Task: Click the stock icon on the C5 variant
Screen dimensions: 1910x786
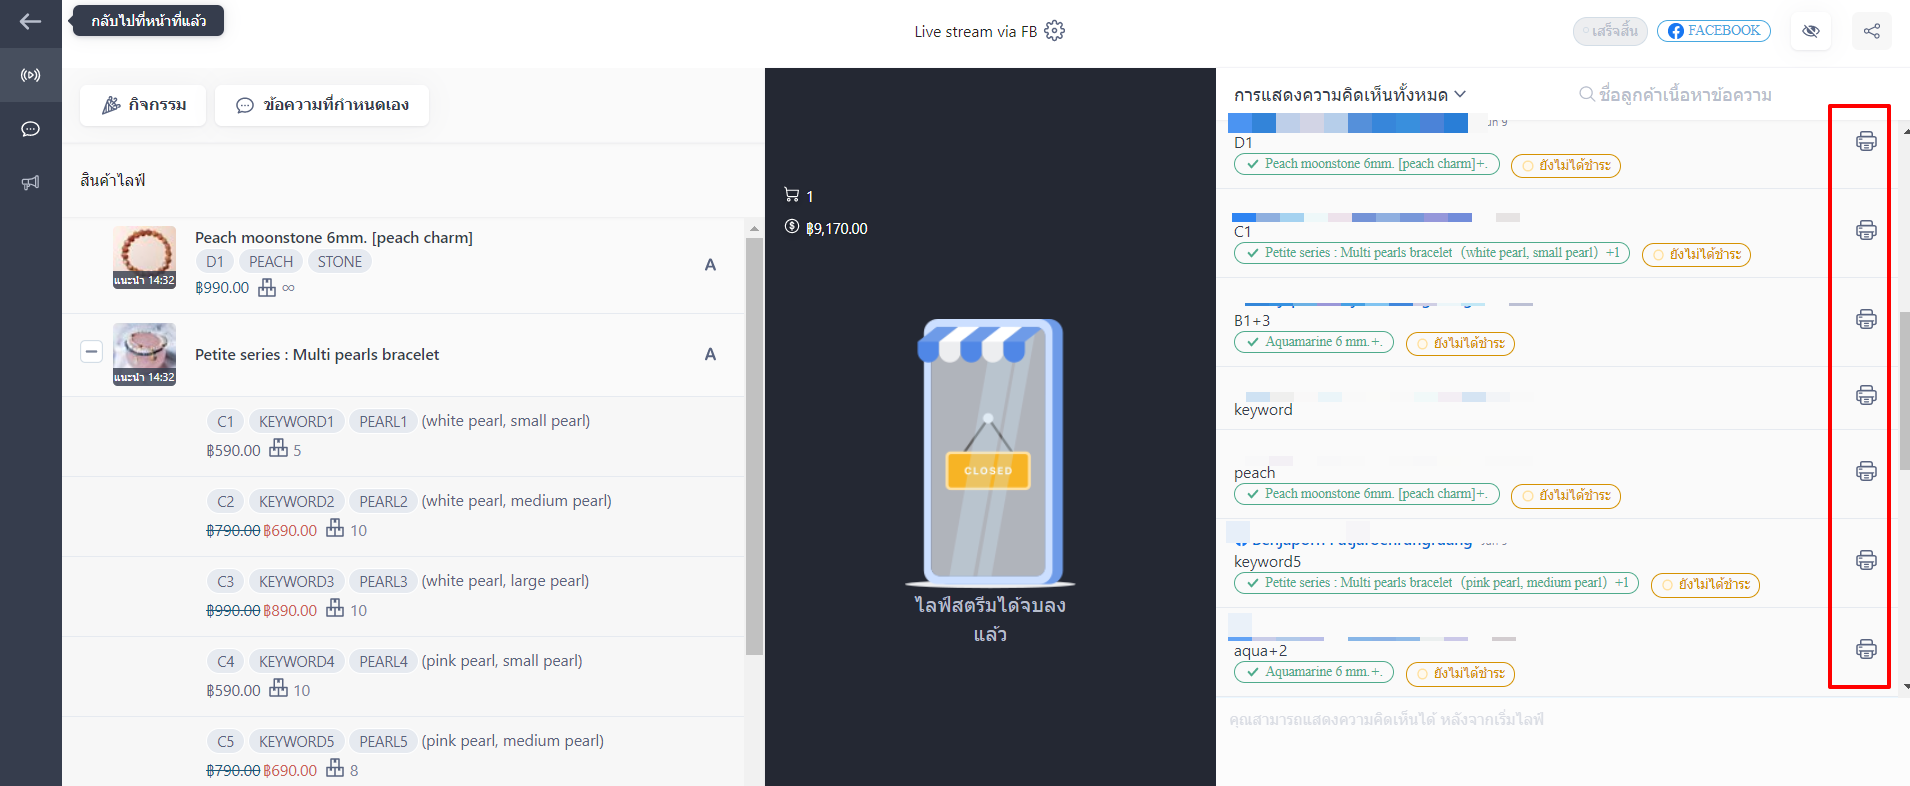Action: pyautogui.click(x=335, y=768)
